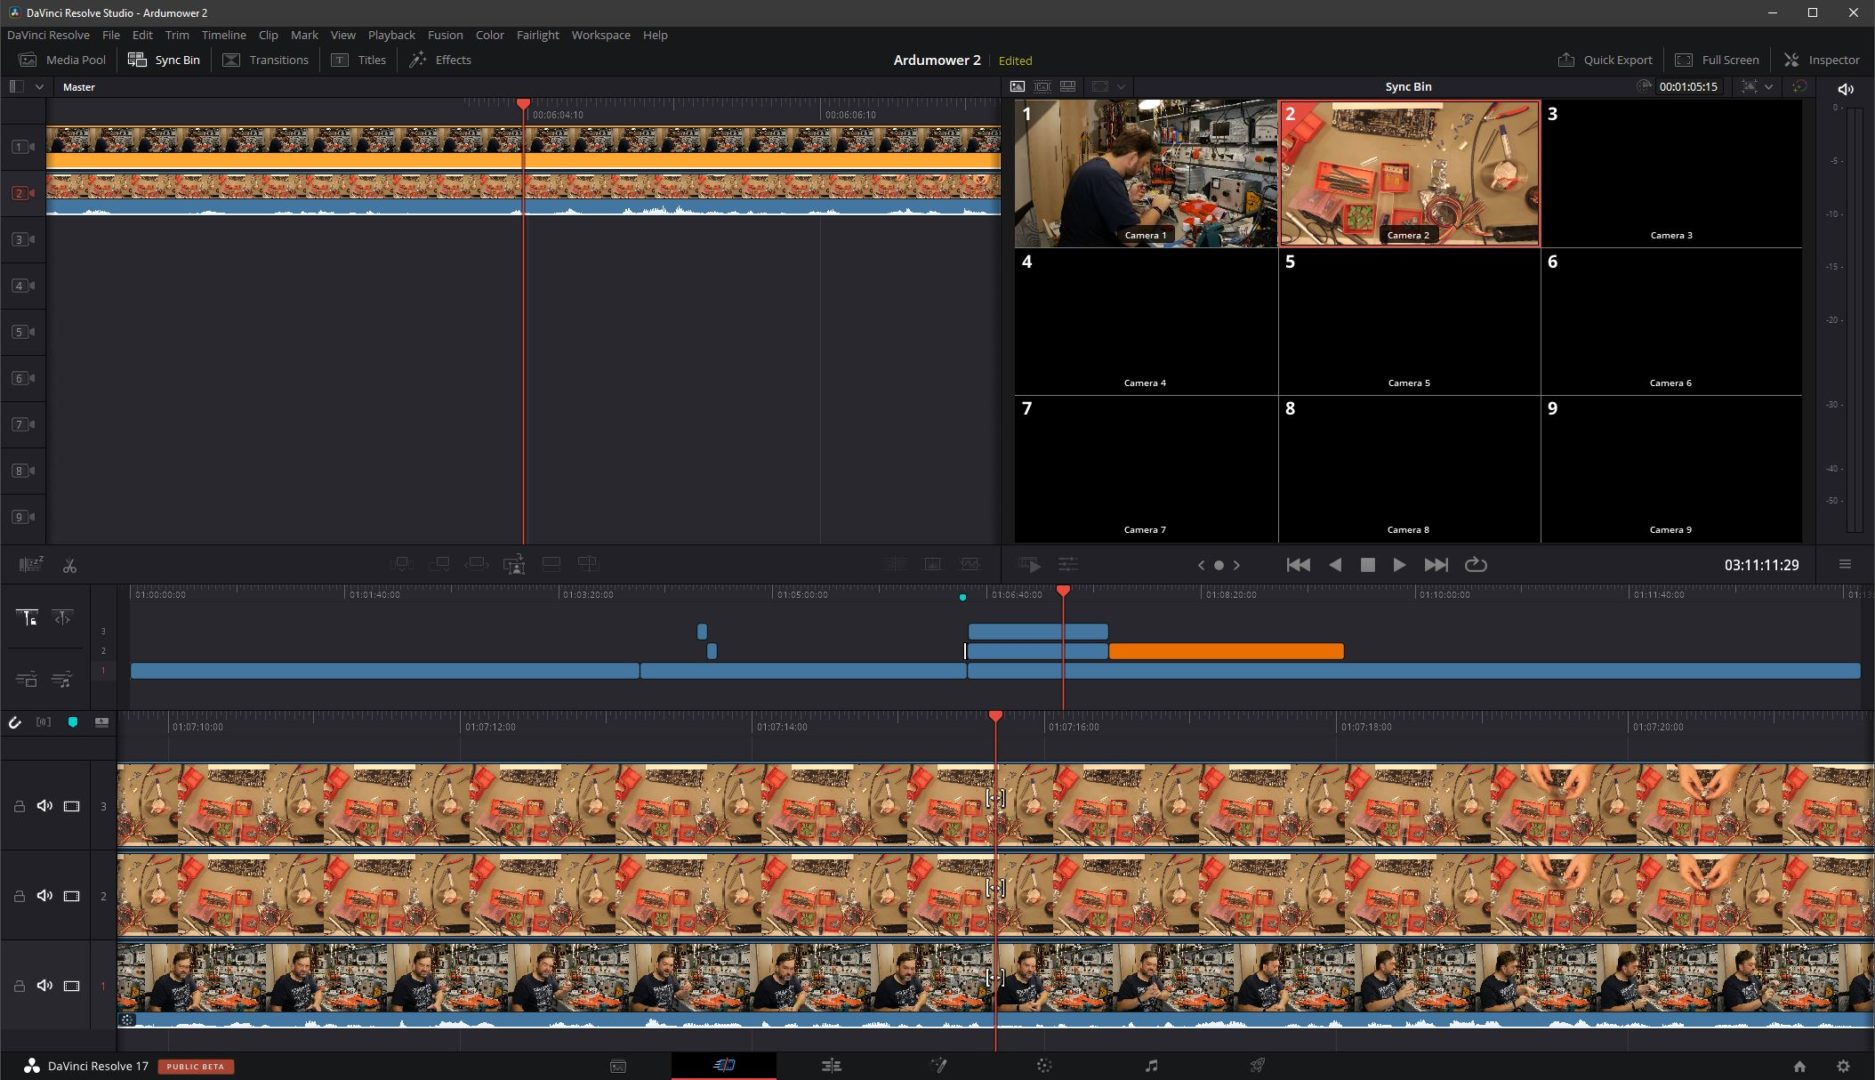Select the split clip scissors tool

click(x=69, y=566)
